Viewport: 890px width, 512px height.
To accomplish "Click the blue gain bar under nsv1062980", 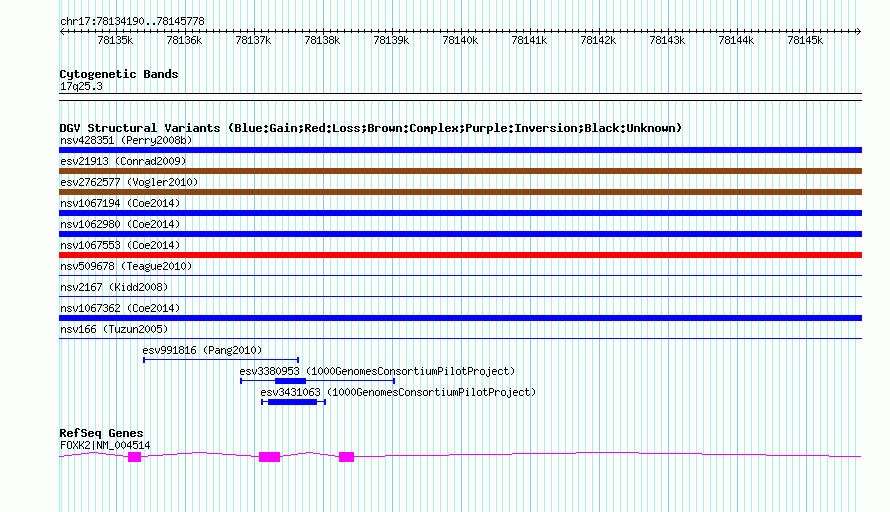I will [x=460, y=234].
